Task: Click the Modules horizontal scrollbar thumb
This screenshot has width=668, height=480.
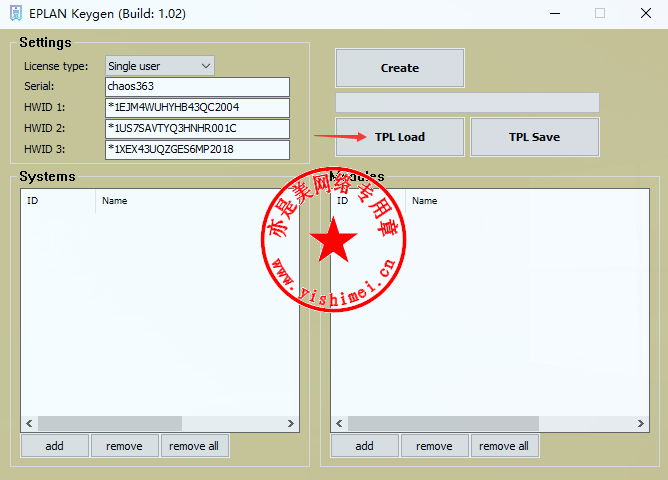Action: pos(443,423)
